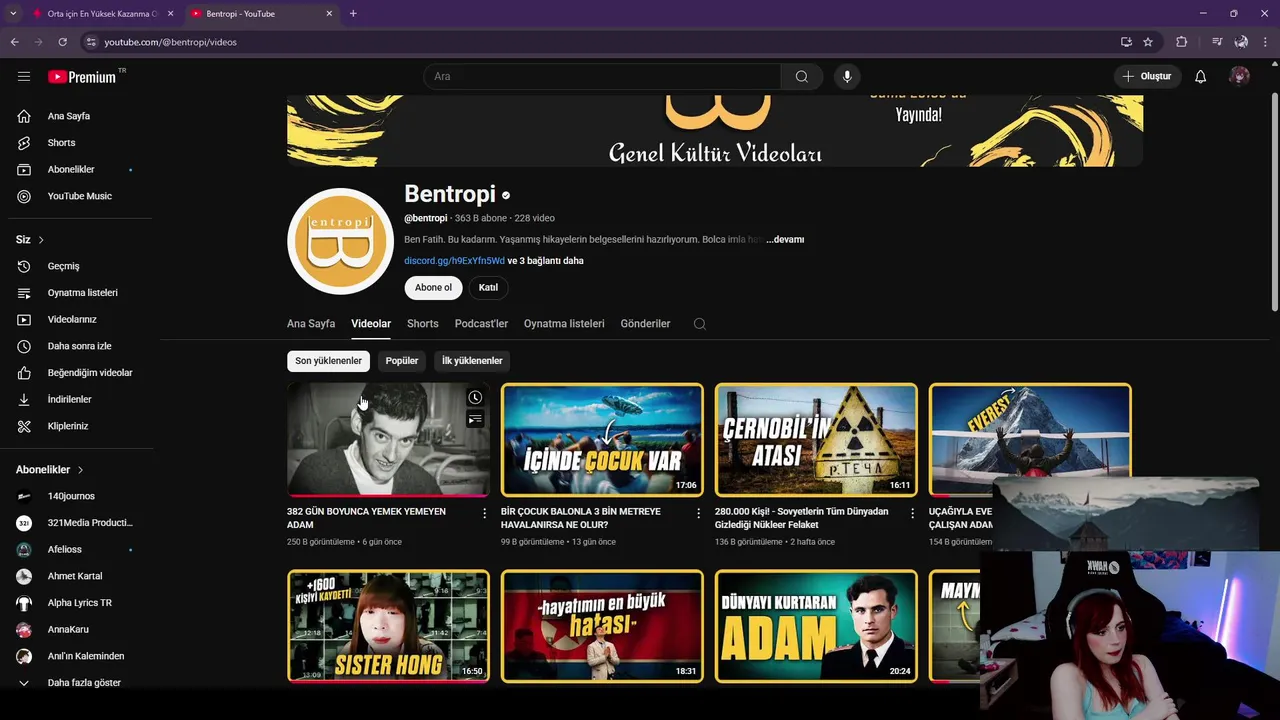This screenshot has width=1280, height=720.
Task: Click the Katıl button
Action: (x=488, y=288)
